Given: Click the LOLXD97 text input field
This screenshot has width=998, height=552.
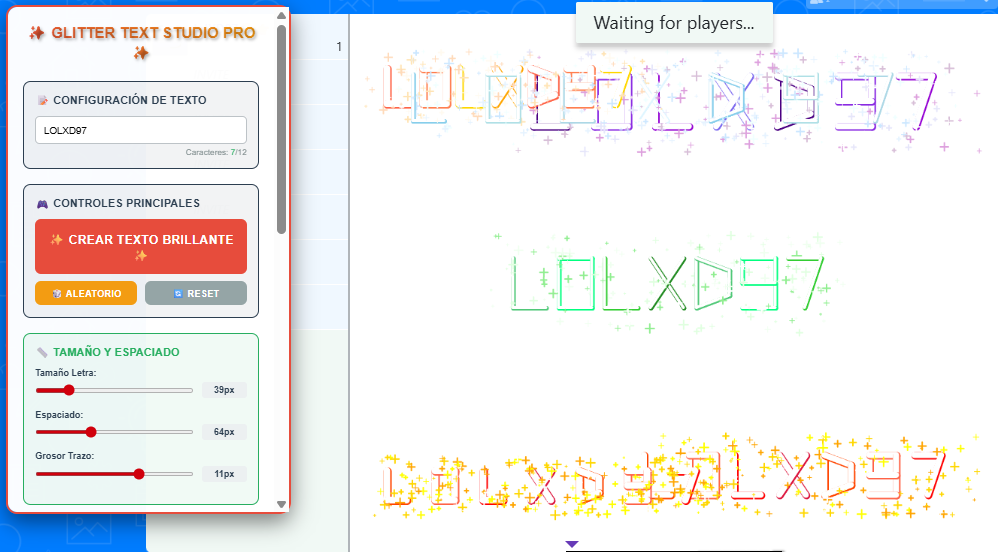Looking at the screenshot, I should pyautogui.click(x=141, y=130).
